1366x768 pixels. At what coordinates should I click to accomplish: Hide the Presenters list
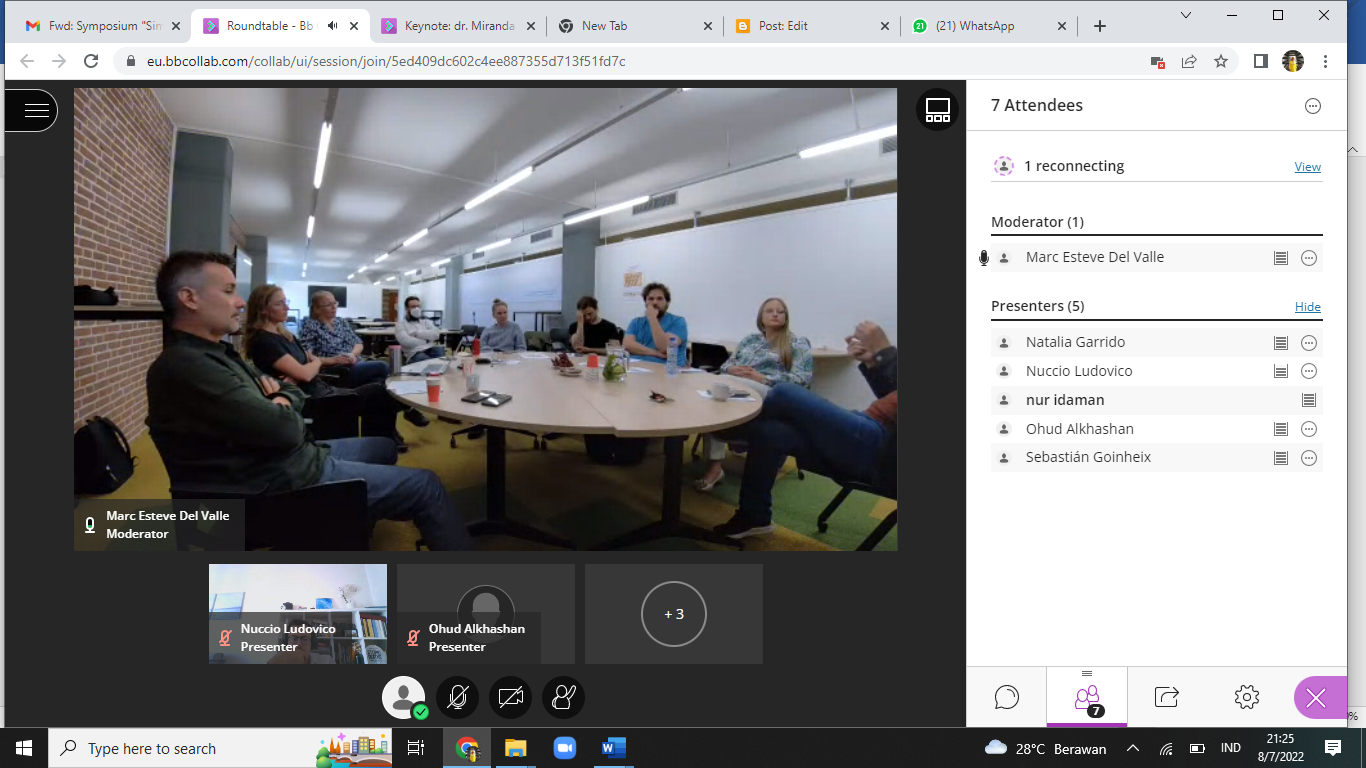click(1308, 307)
